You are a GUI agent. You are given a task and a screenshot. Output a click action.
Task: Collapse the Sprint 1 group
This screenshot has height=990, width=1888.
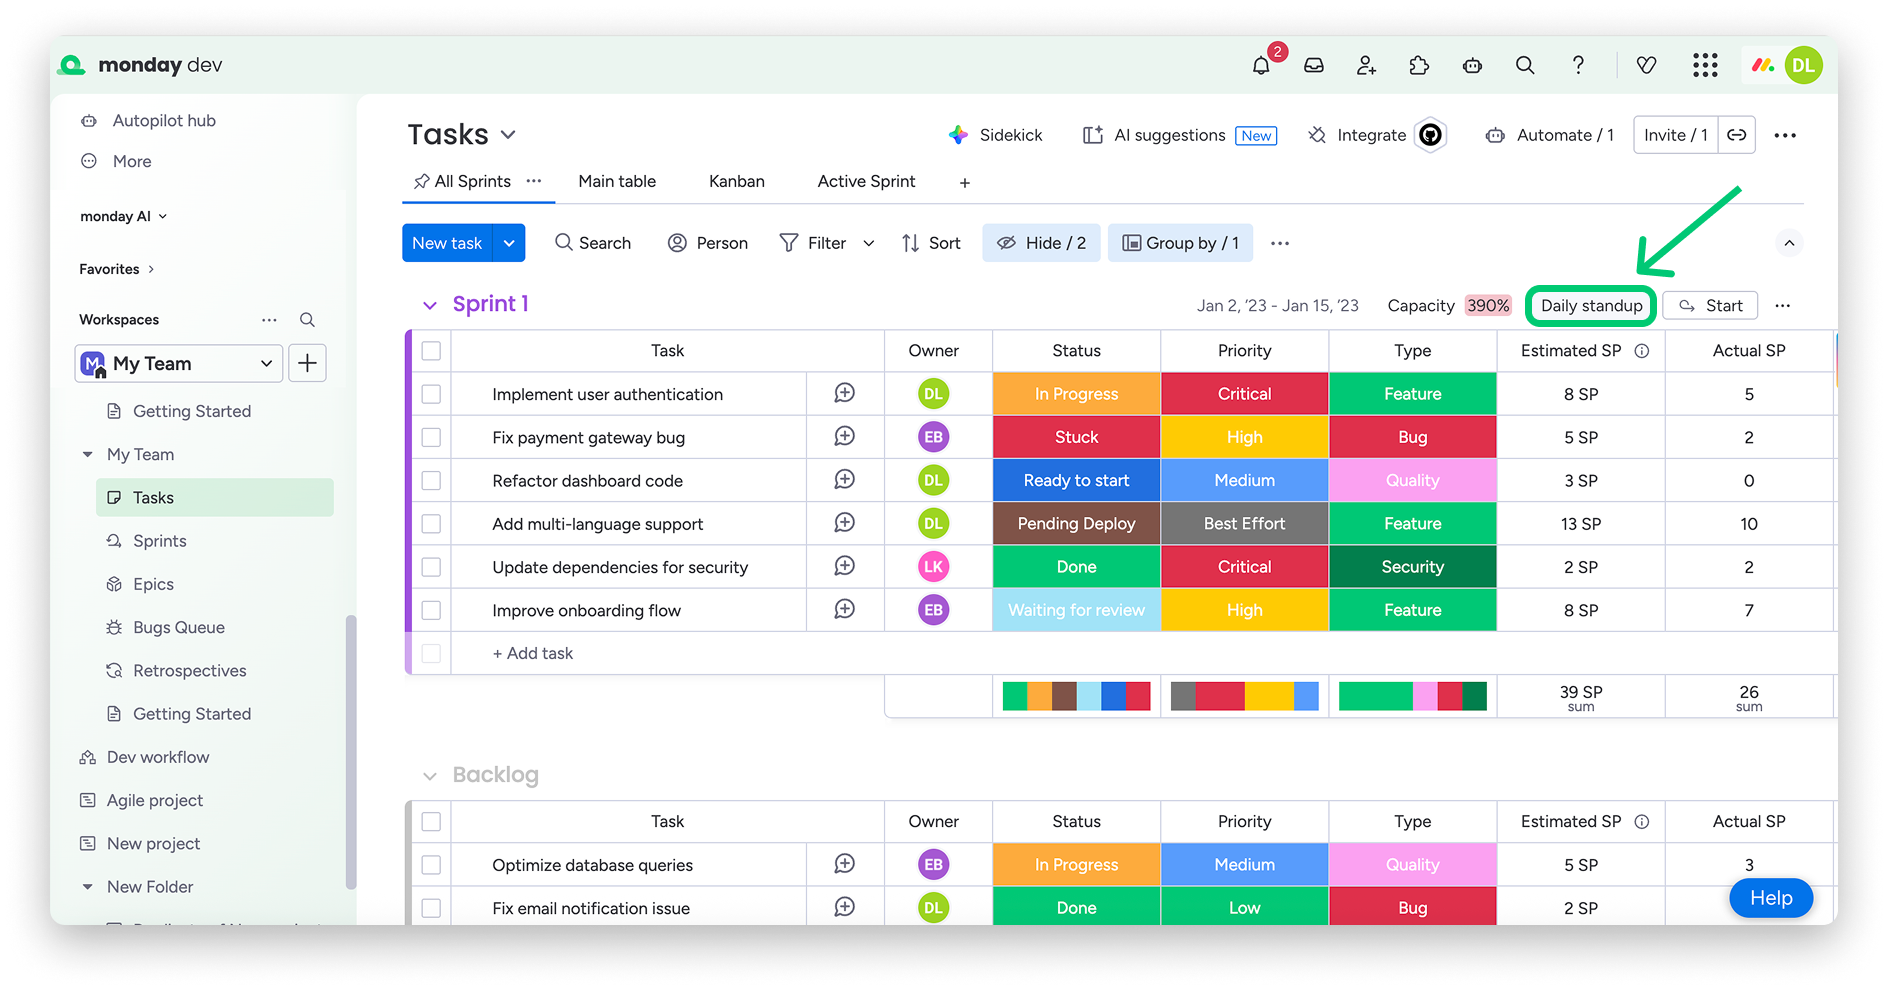click(x=430, y=305)
